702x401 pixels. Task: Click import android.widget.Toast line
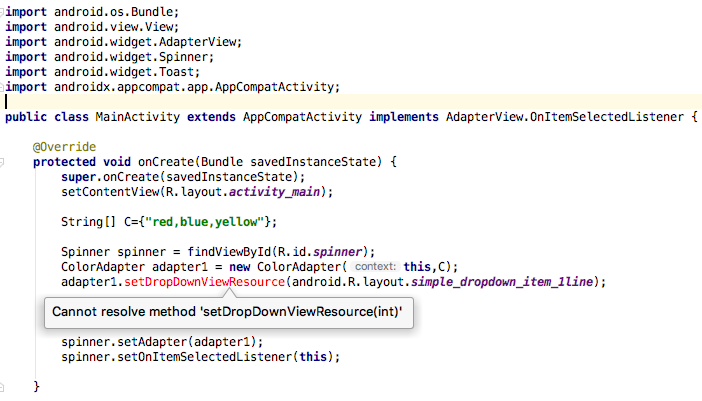pos(103,72)
